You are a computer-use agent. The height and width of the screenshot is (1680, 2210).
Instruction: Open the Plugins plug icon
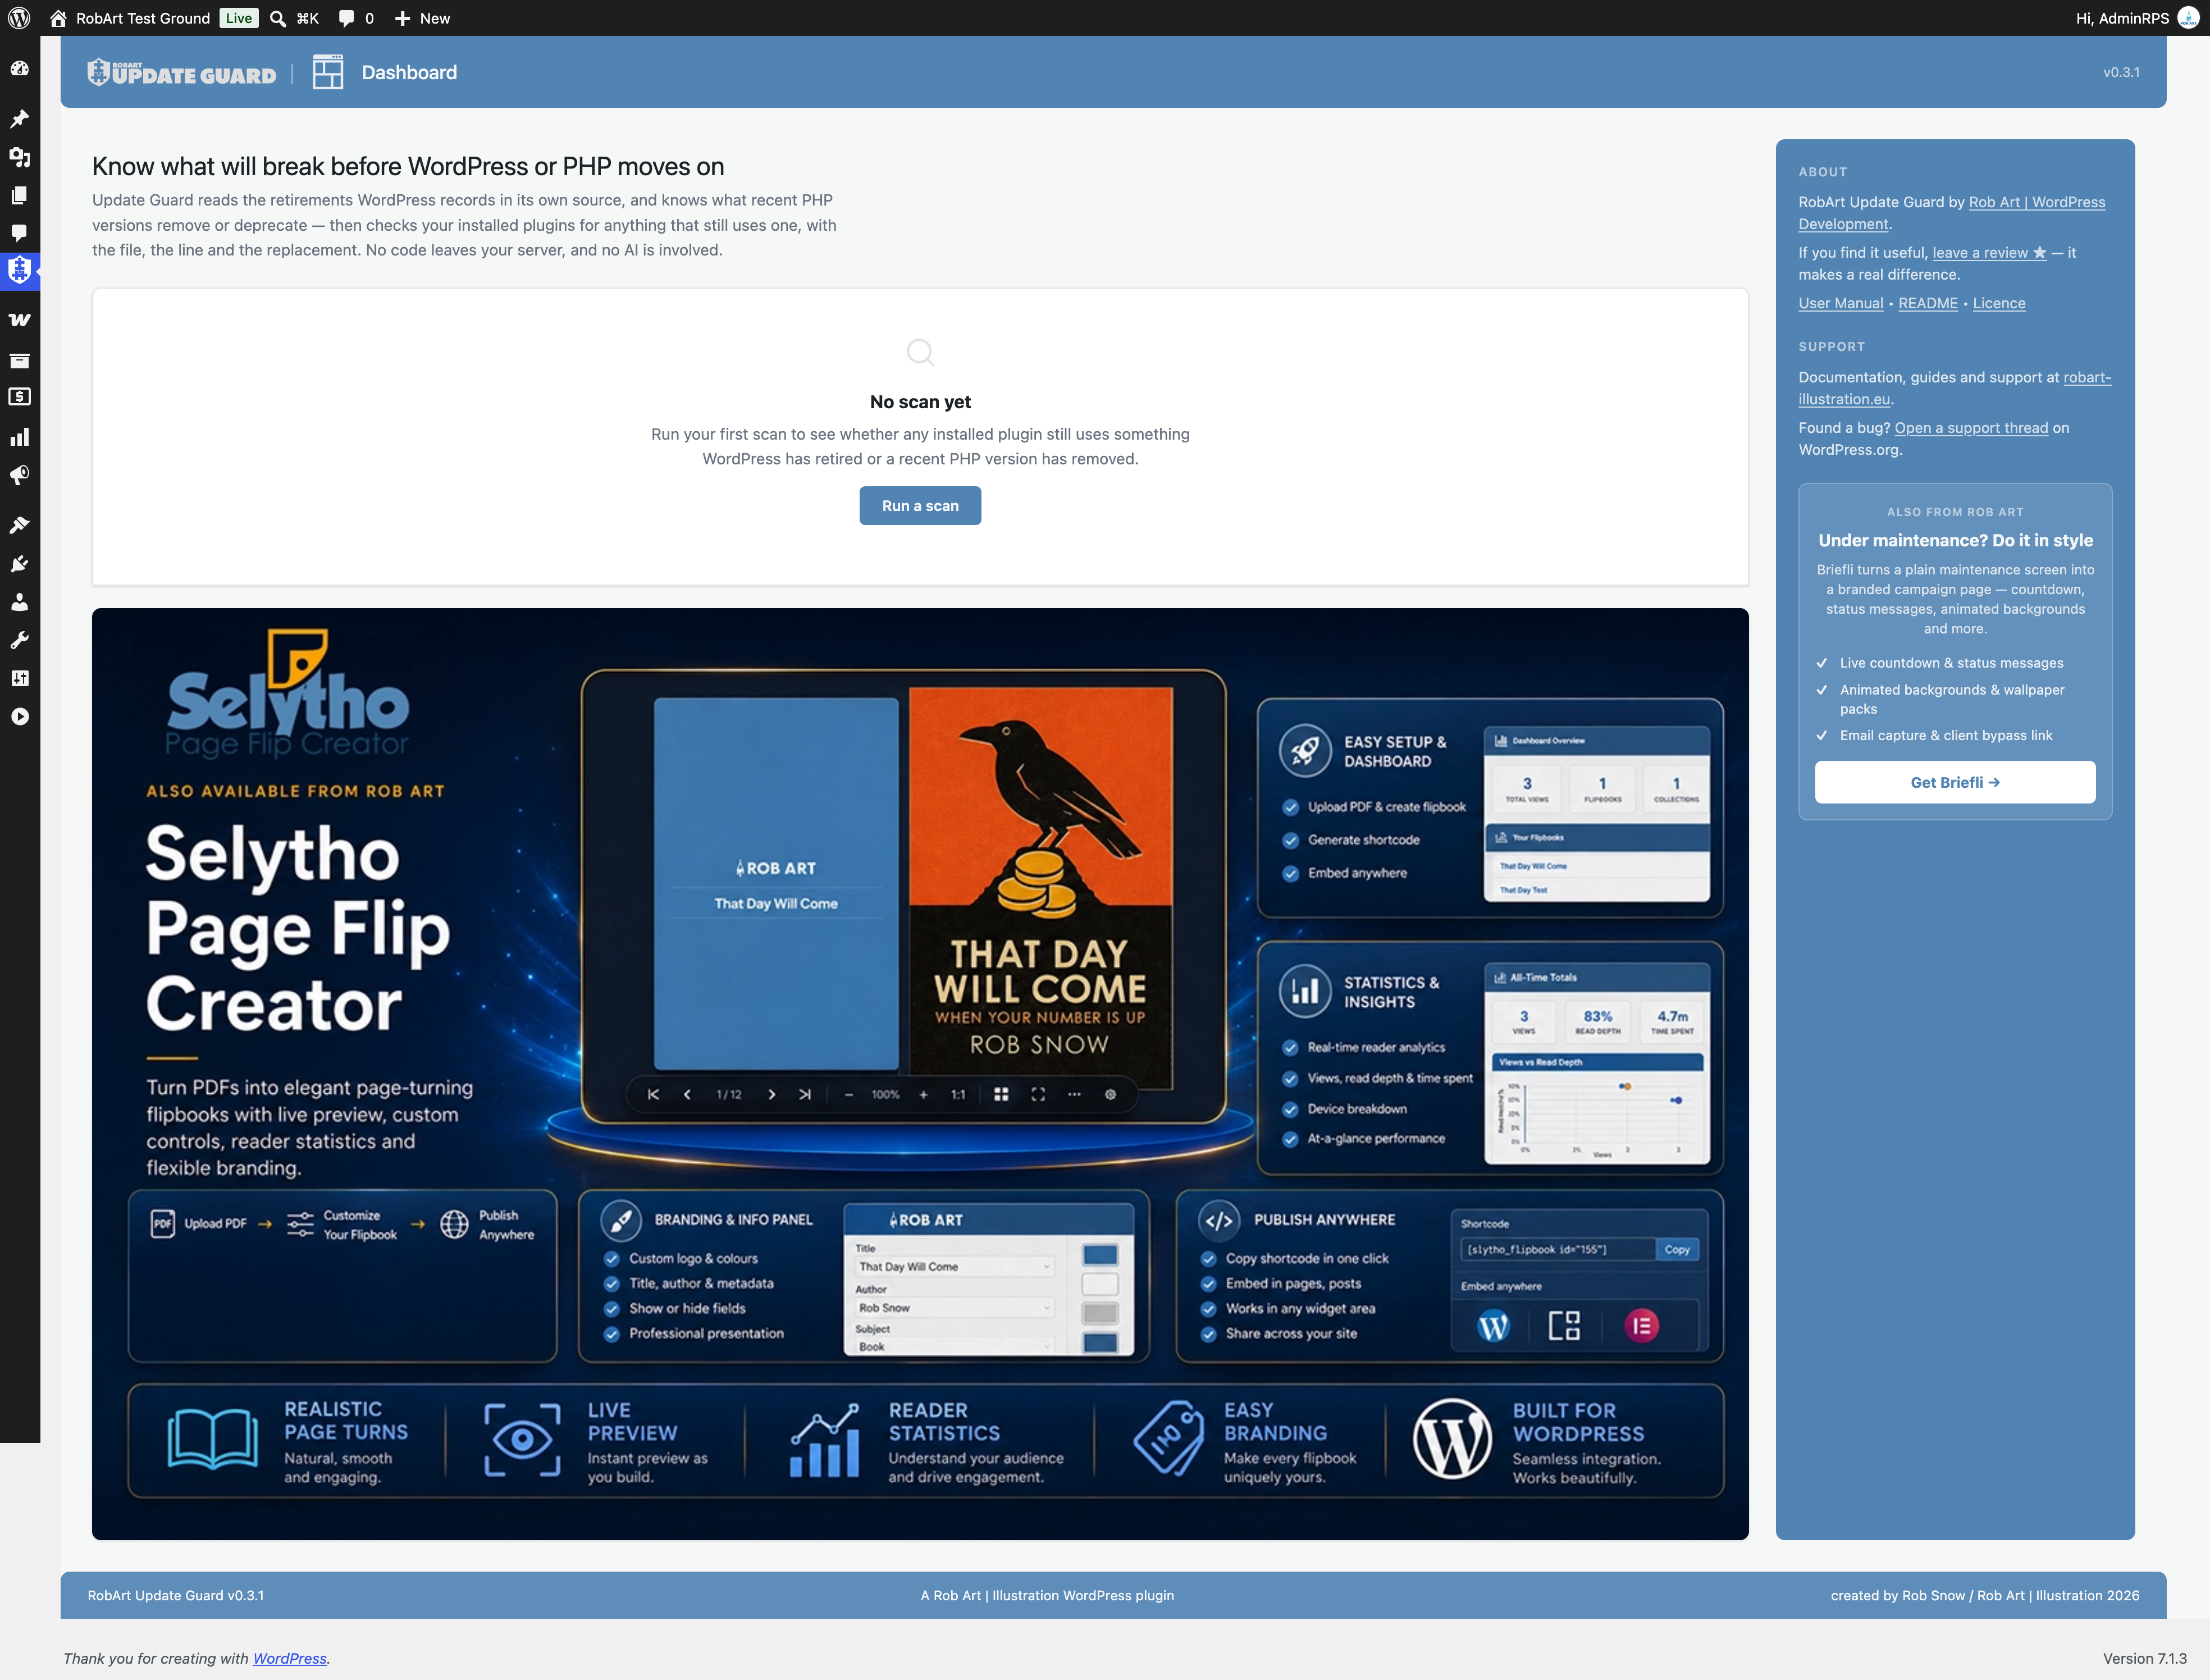tap(19, 564)
